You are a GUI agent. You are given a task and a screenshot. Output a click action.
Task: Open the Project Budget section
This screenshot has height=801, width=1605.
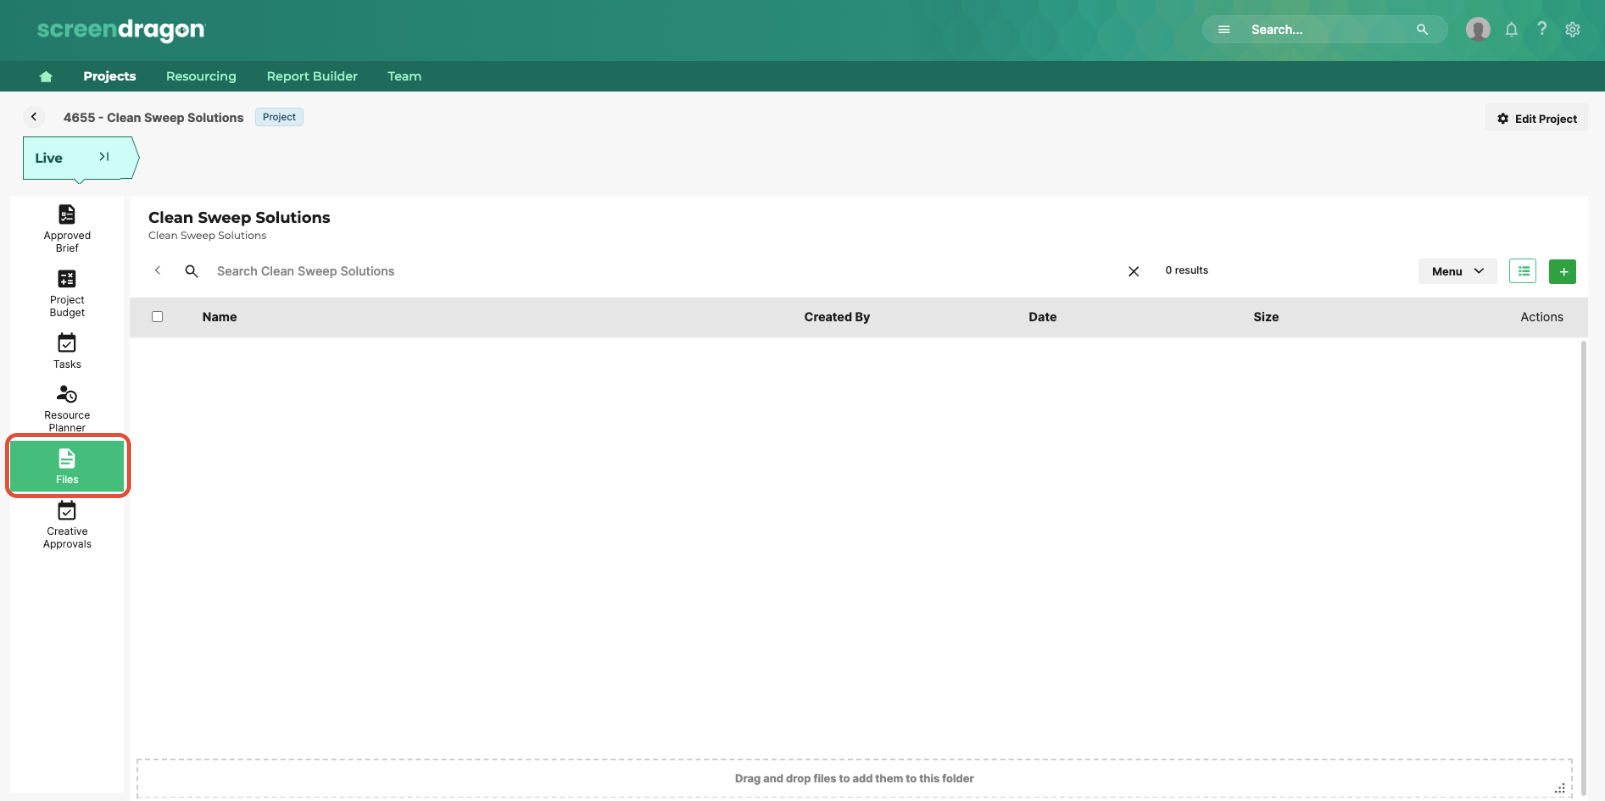[x=67, y=293]
